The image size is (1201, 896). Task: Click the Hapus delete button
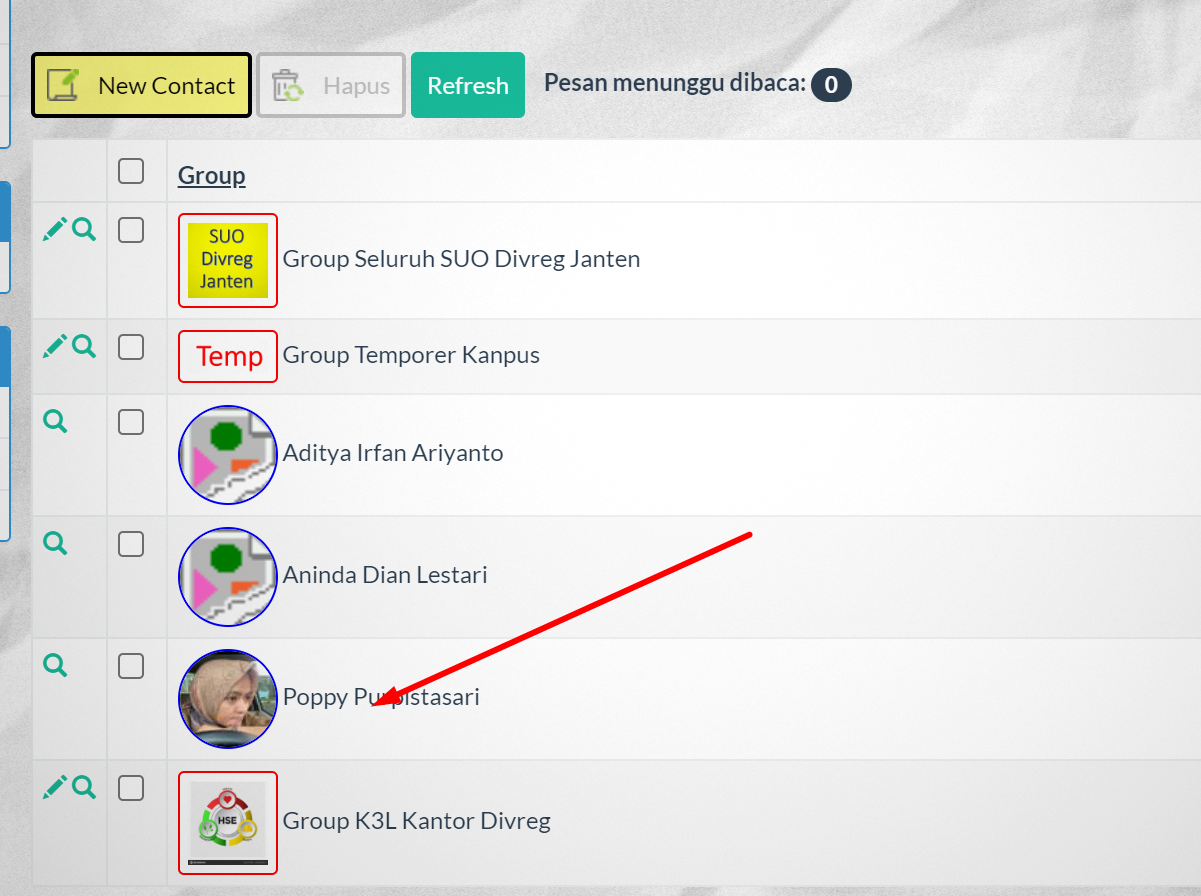(331, 85)
